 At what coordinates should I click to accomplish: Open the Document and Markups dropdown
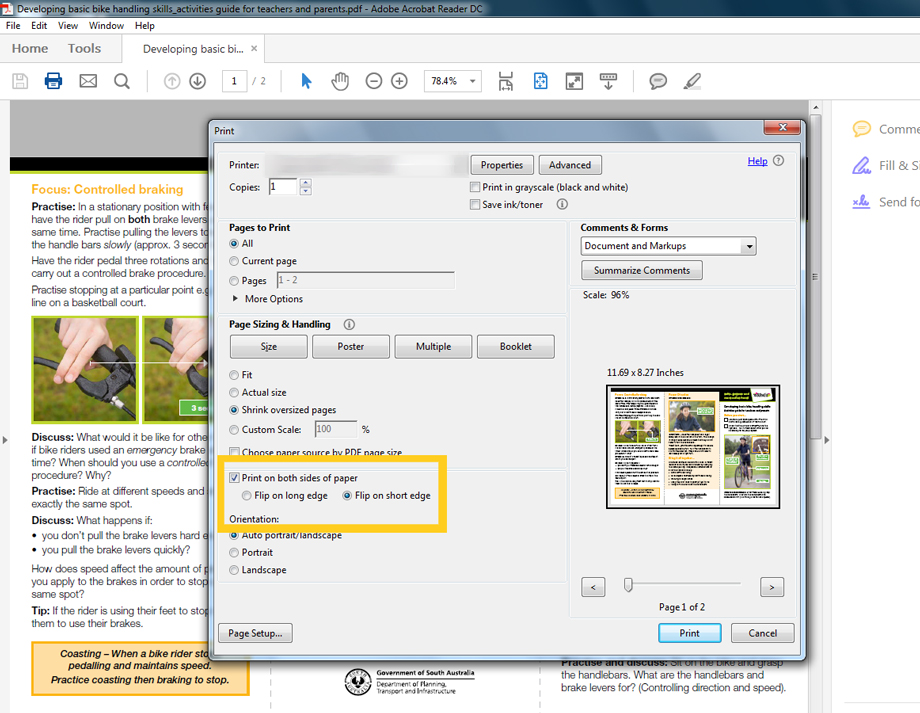click(749, 246)
